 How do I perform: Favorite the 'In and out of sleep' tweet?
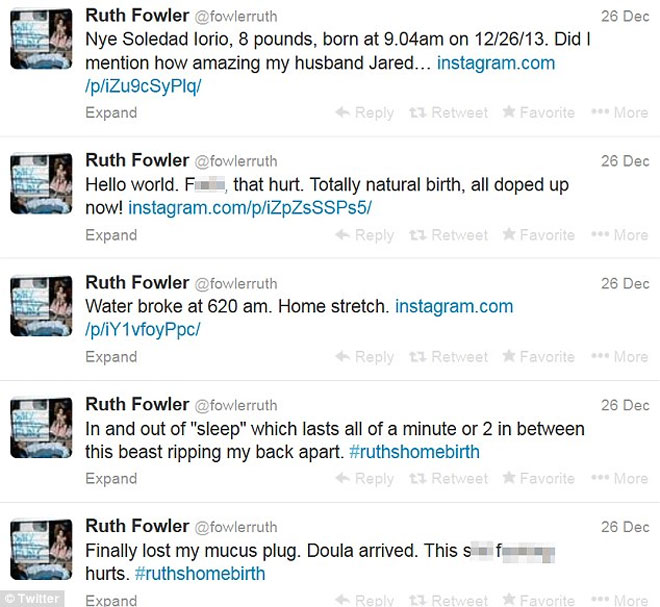(x=538, y=479)
